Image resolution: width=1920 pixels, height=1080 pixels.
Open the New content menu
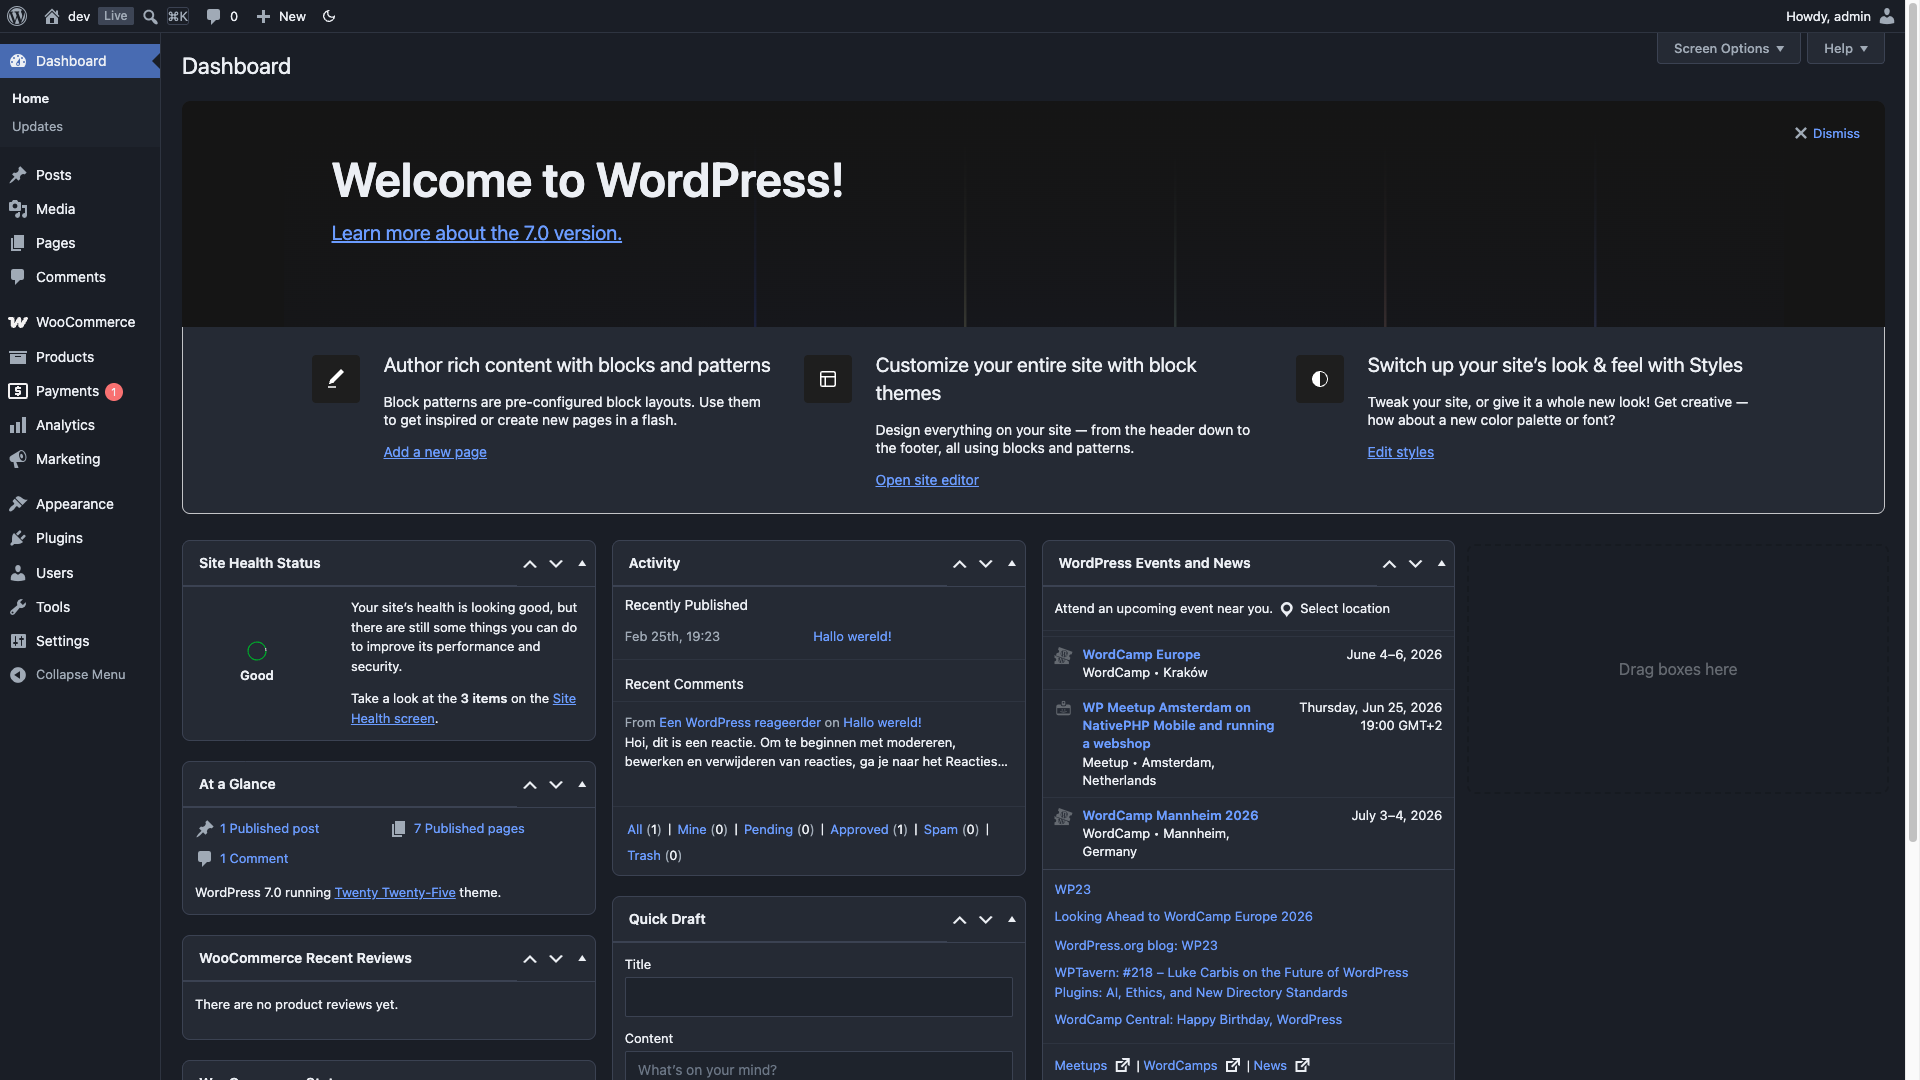[x=281, y=16]
